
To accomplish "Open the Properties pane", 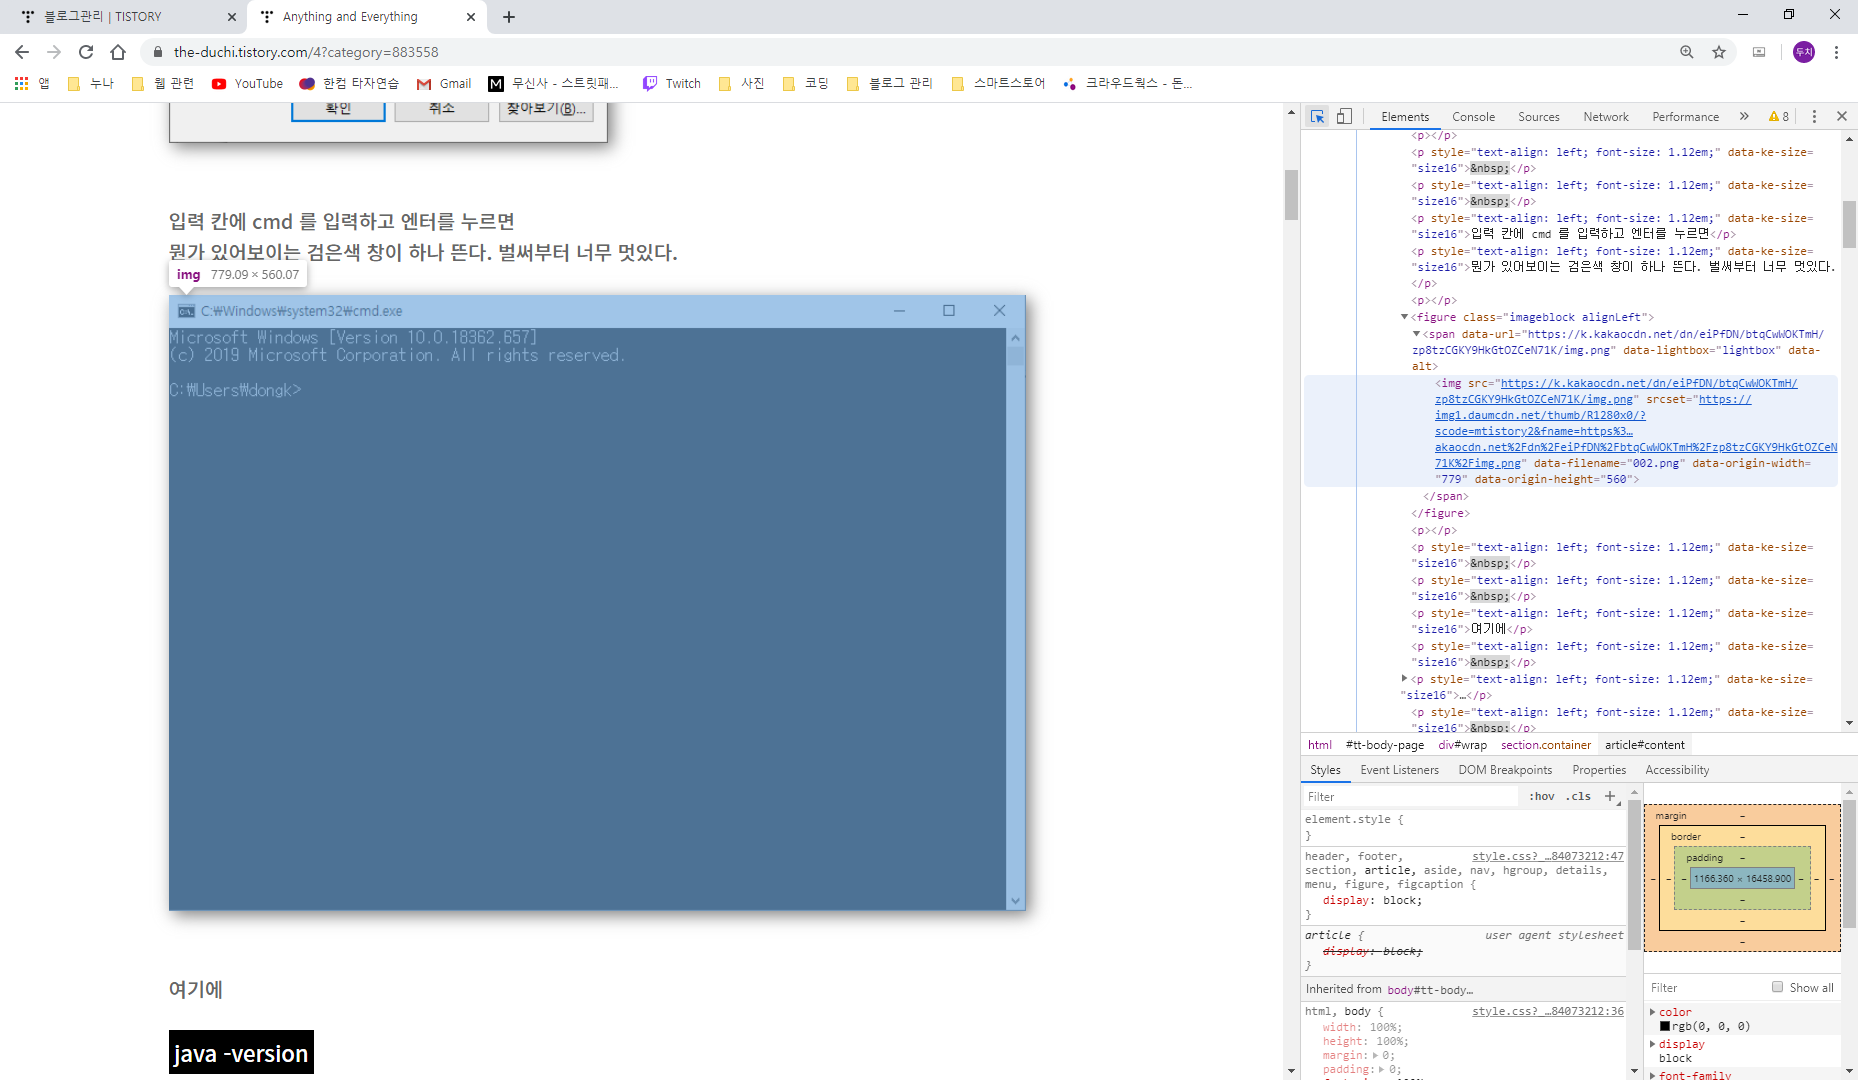I will pos(1599,770).
